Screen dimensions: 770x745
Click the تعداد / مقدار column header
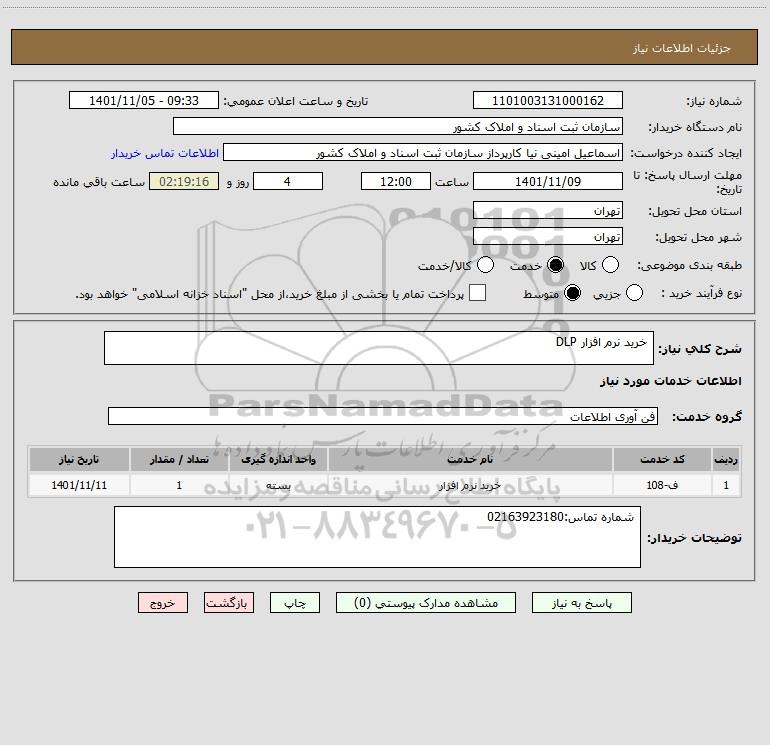pos(179,459)
